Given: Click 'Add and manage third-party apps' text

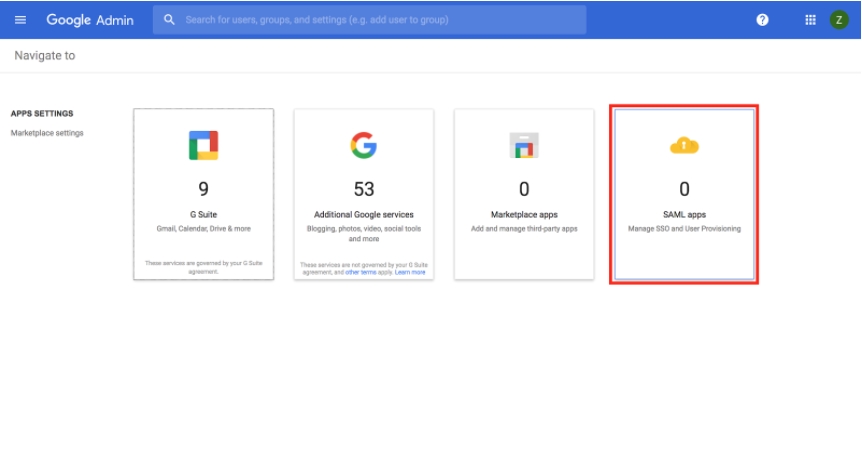Looking at the screenshot, I should pos(524,229).
